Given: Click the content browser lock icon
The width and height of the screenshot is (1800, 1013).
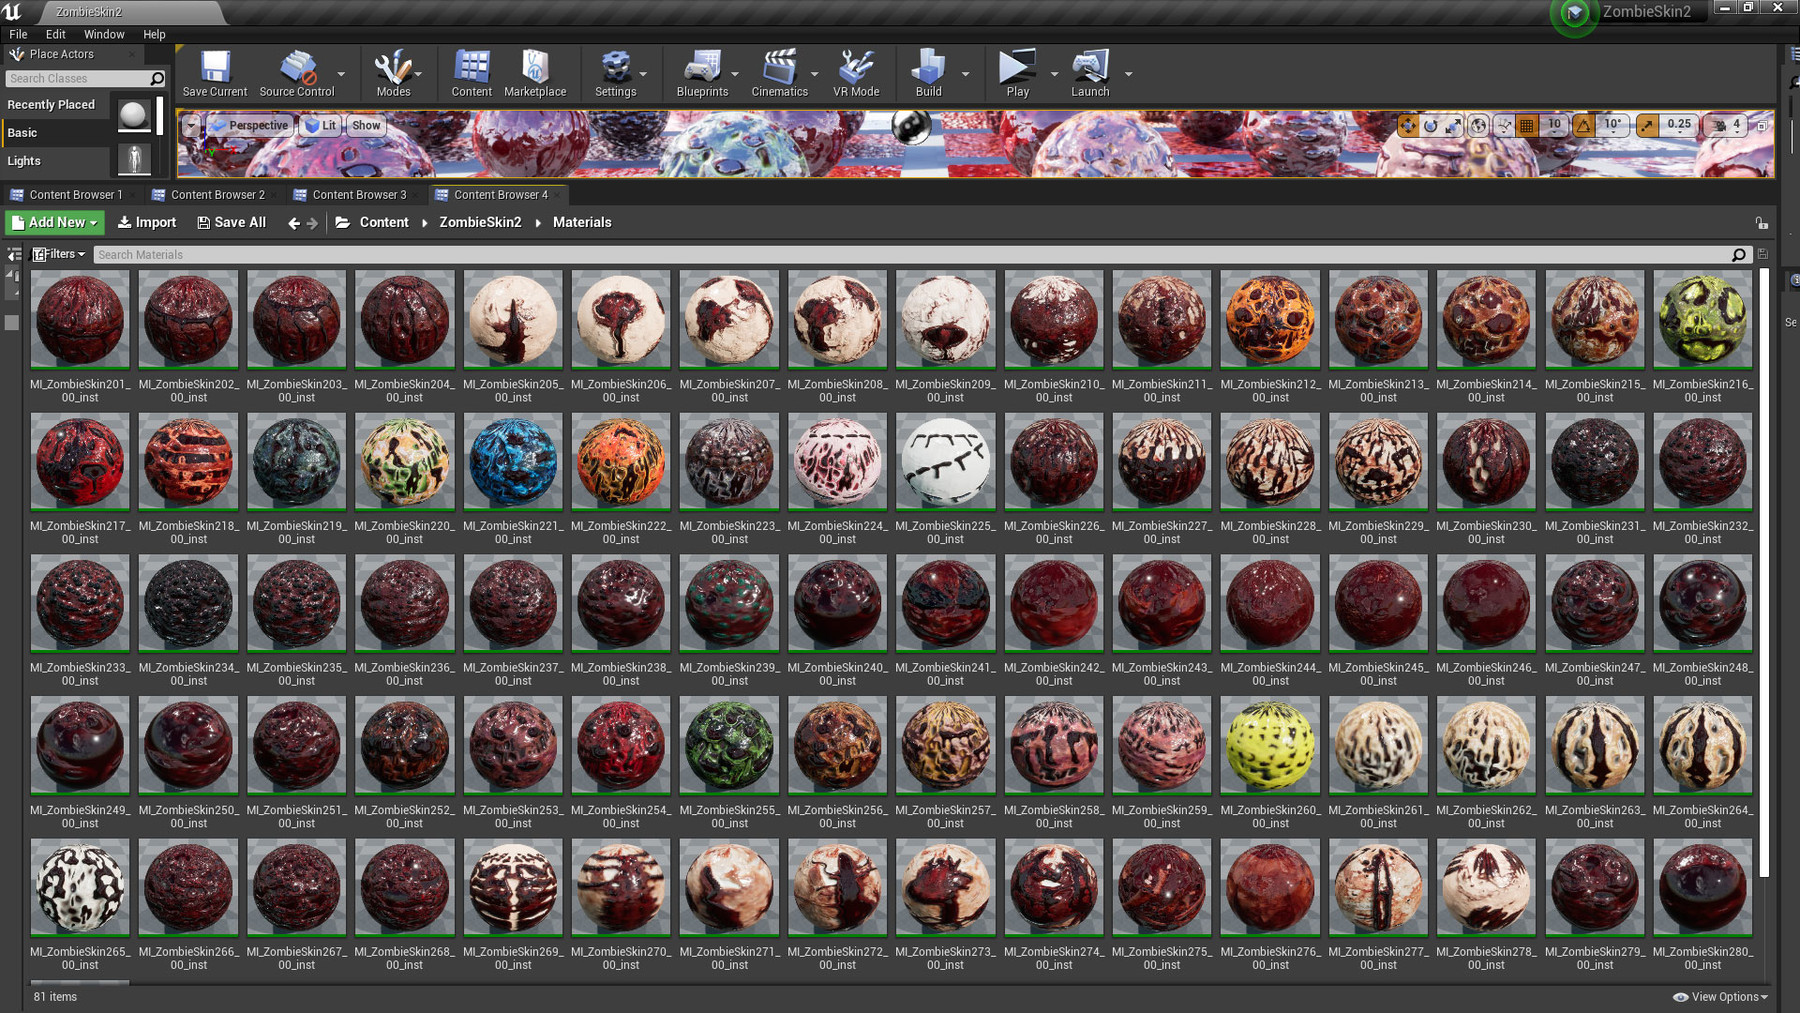Looking at the screenshot, I should coord(1761,223).
